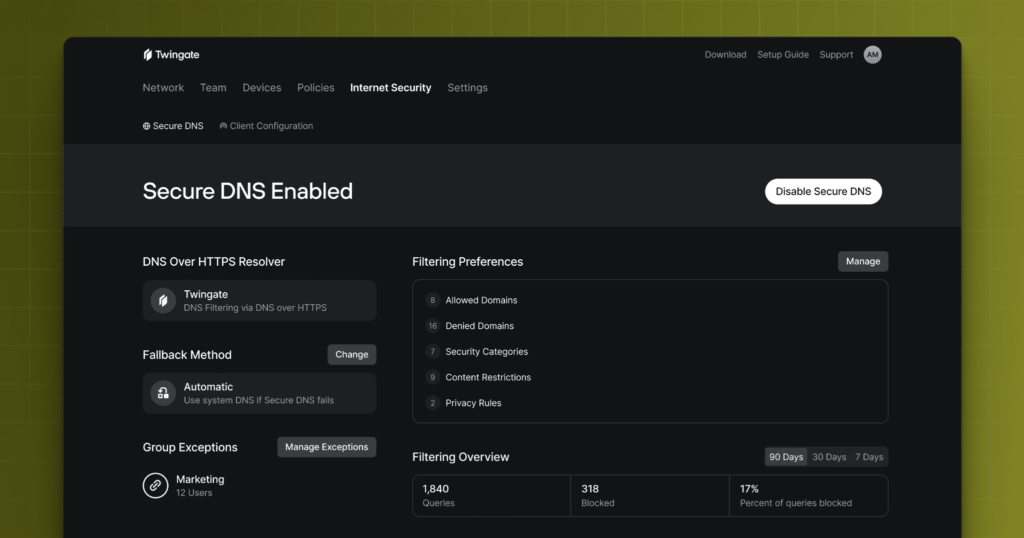The height and width of the screenshot is (538, 1024).
Task: Click the Security Categories count badge 7
Action: click(x=432, y=351)
